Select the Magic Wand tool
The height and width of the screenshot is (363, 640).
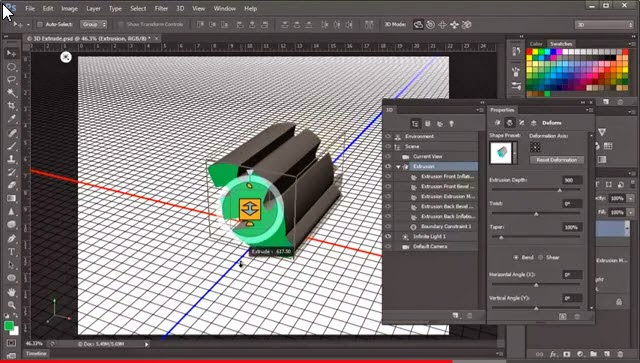click(x=11, y=93)
